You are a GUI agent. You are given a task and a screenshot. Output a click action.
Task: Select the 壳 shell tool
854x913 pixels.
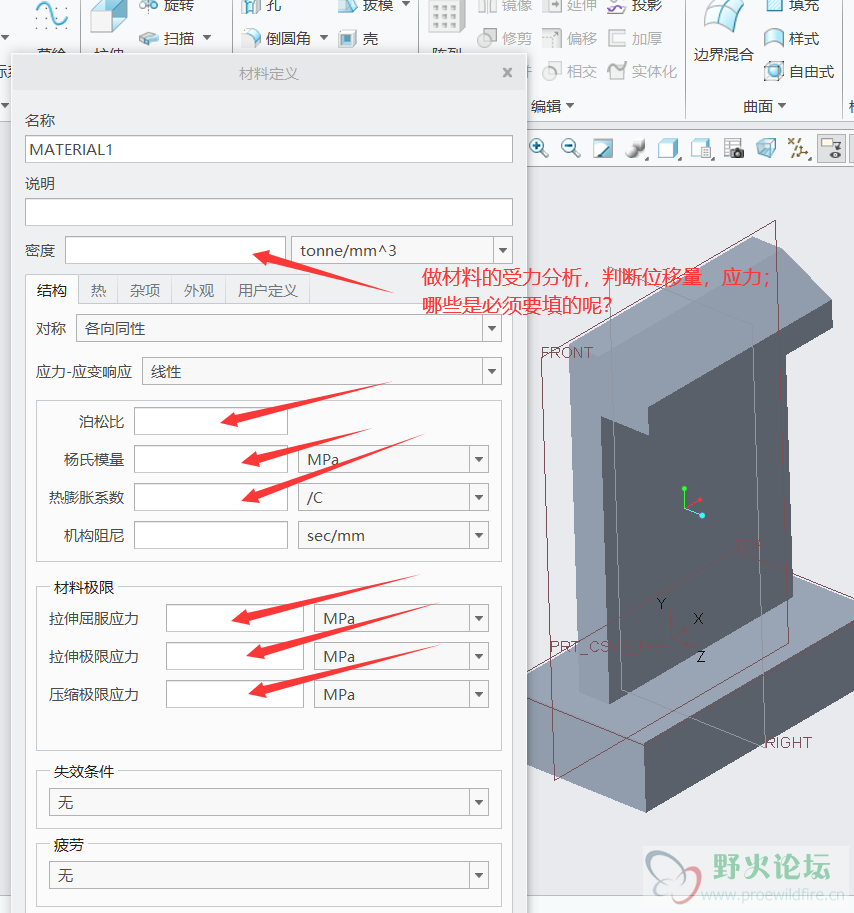(x=359, y=39)
